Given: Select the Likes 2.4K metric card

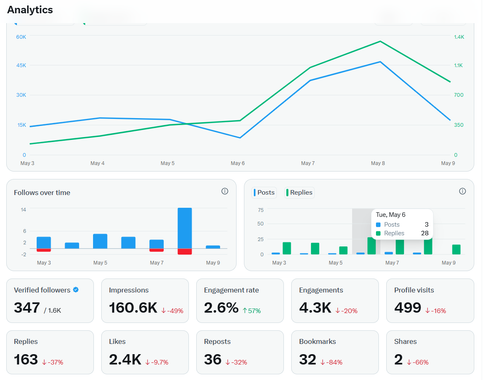Looking at the screenshot, I should click(145, 352).
